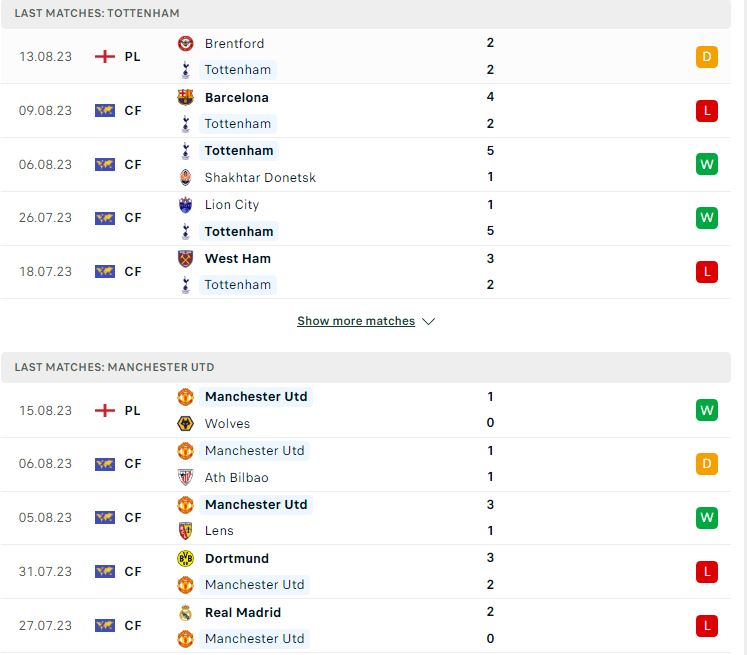This screenshot has width=747, height=655.
Task: Click the Brentford club crest icon
Action: click(x=185, y=43)
